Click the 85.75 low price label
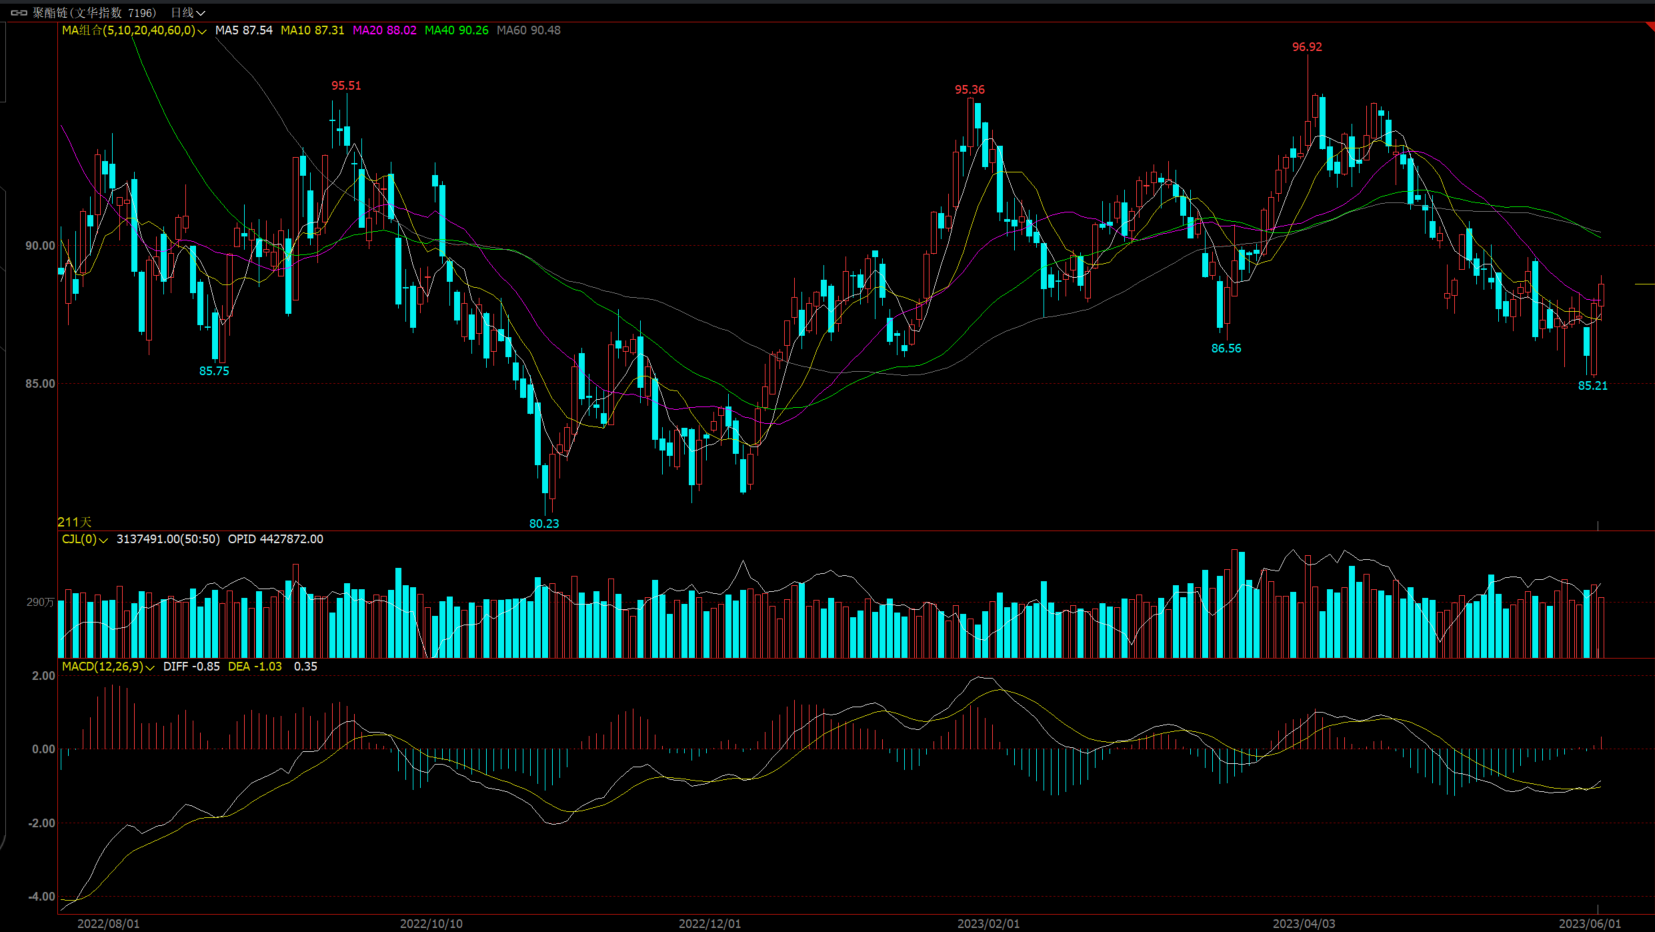 pos(214,371)
